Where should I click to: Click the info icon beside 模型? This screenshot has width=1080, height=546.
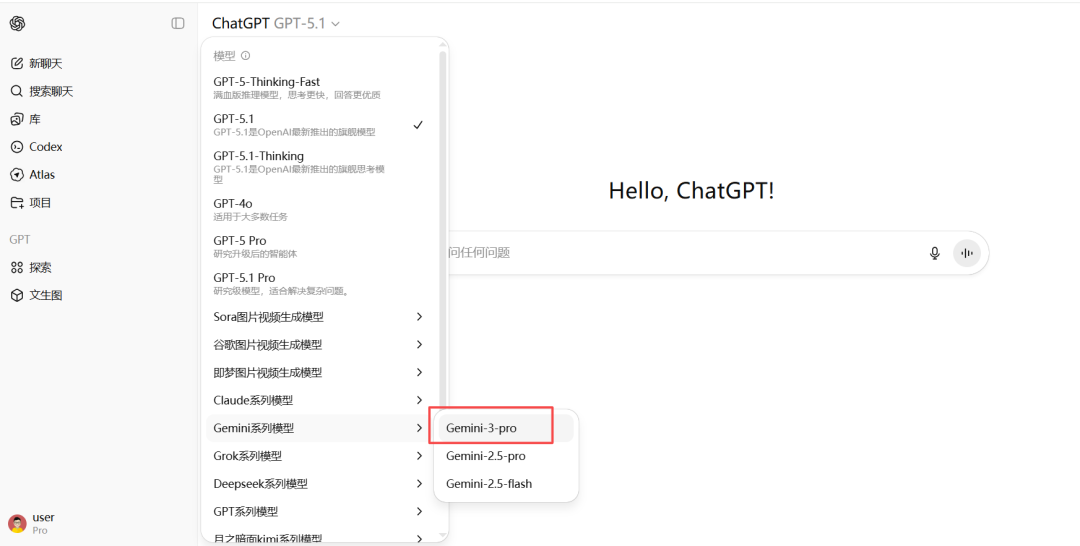point(245,56)
